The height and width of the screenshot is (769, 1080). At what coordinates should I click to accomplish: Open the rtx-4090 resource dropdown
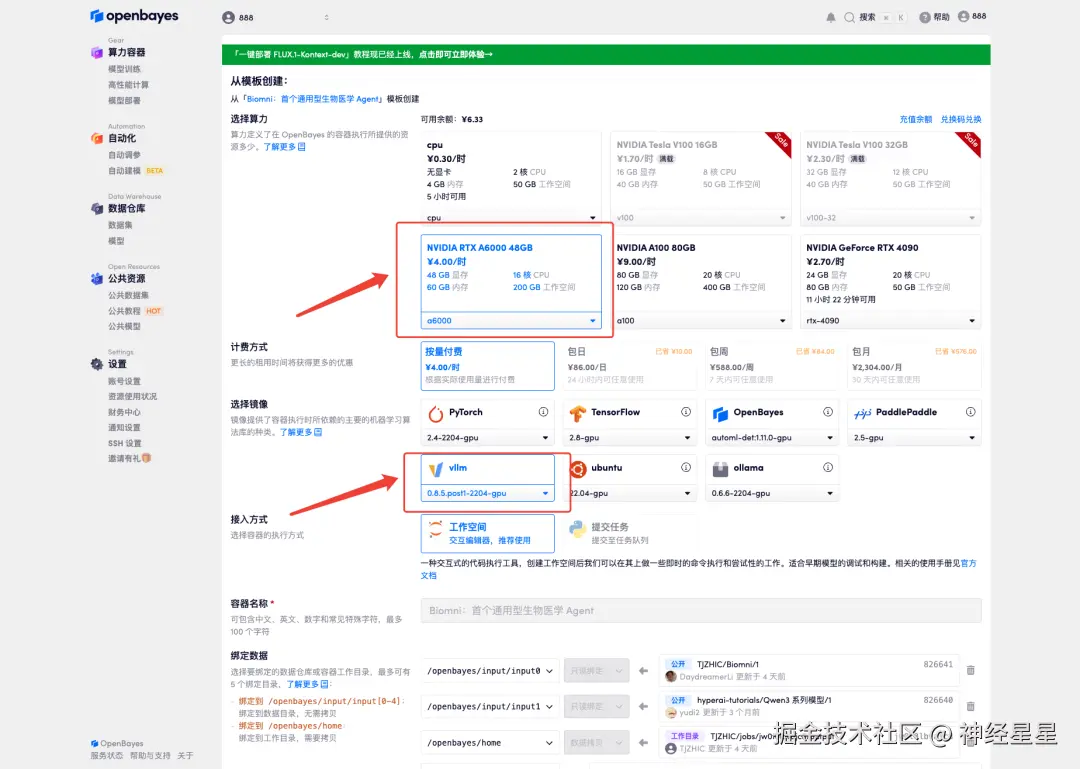[891, 320]
